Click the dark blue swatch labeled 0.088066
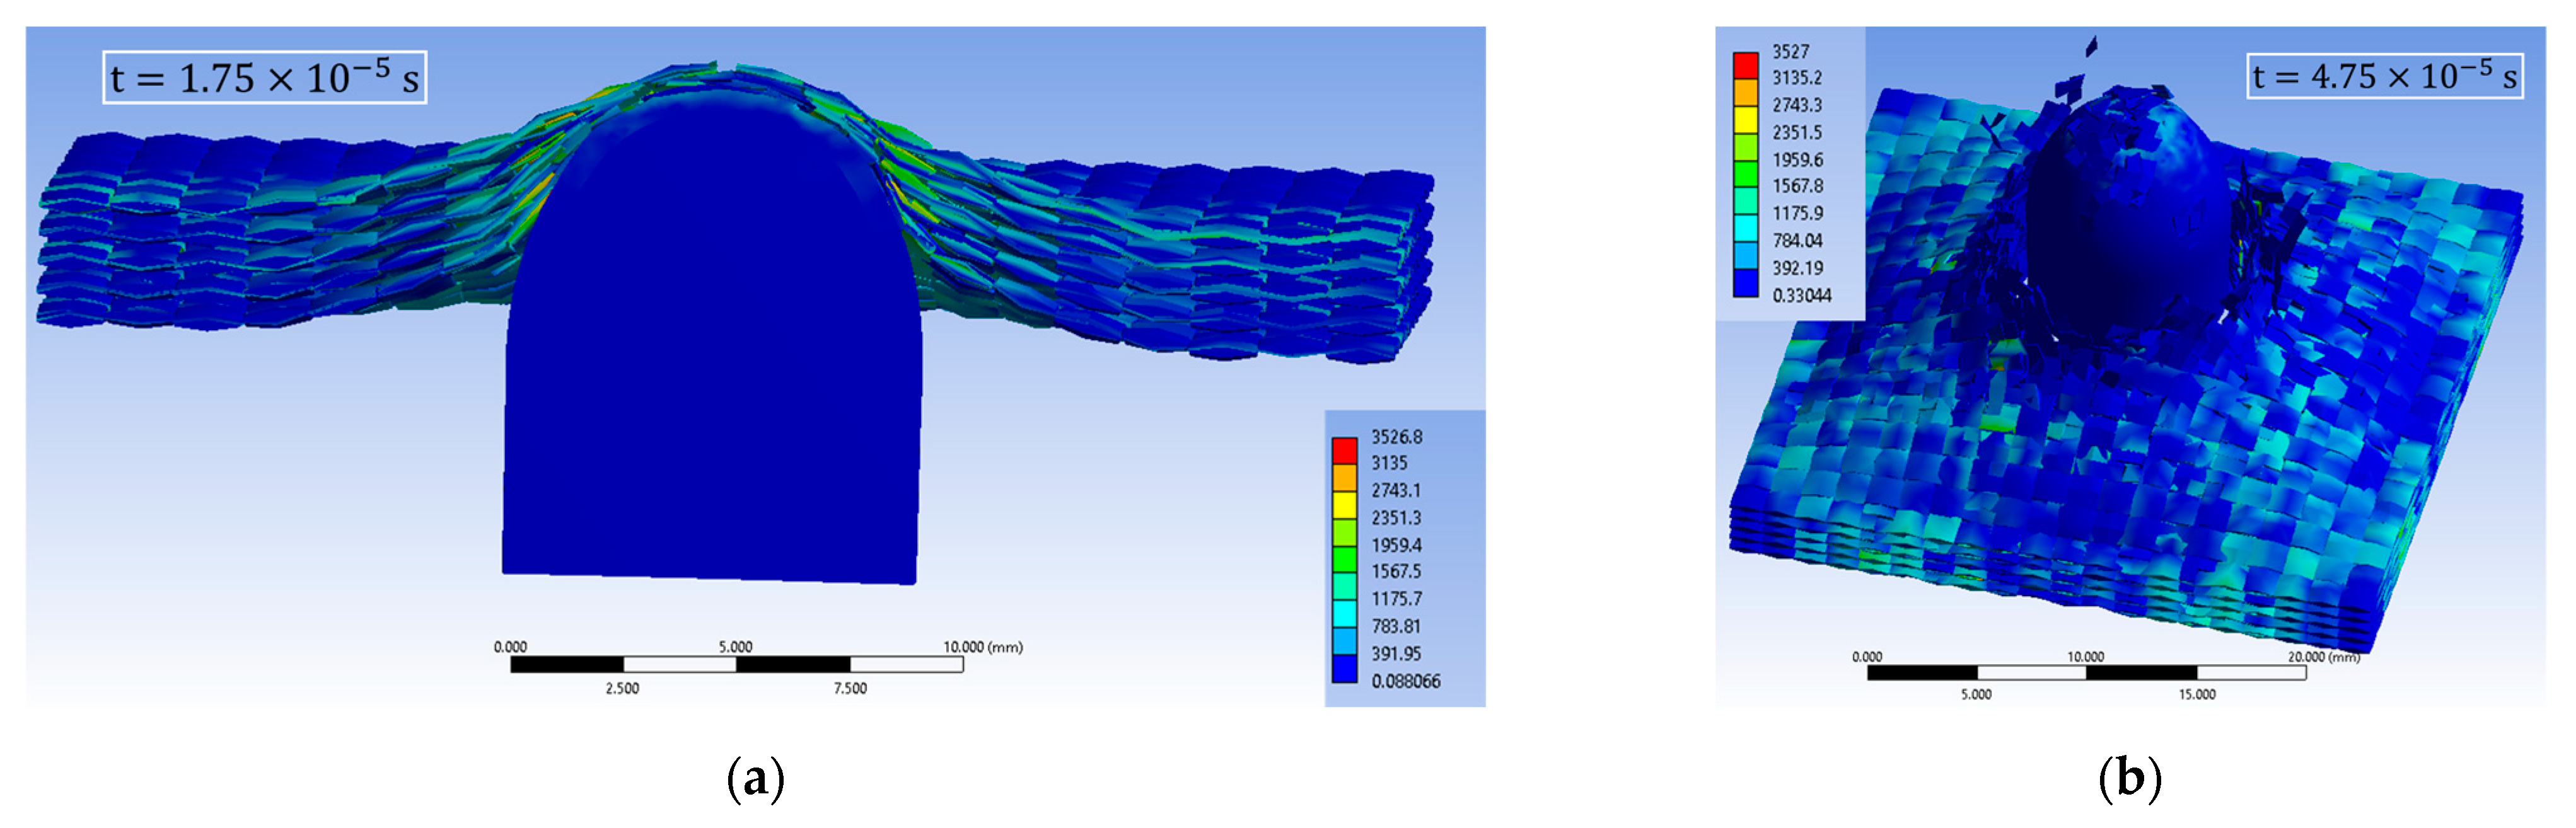 [x=1344, y=668]
